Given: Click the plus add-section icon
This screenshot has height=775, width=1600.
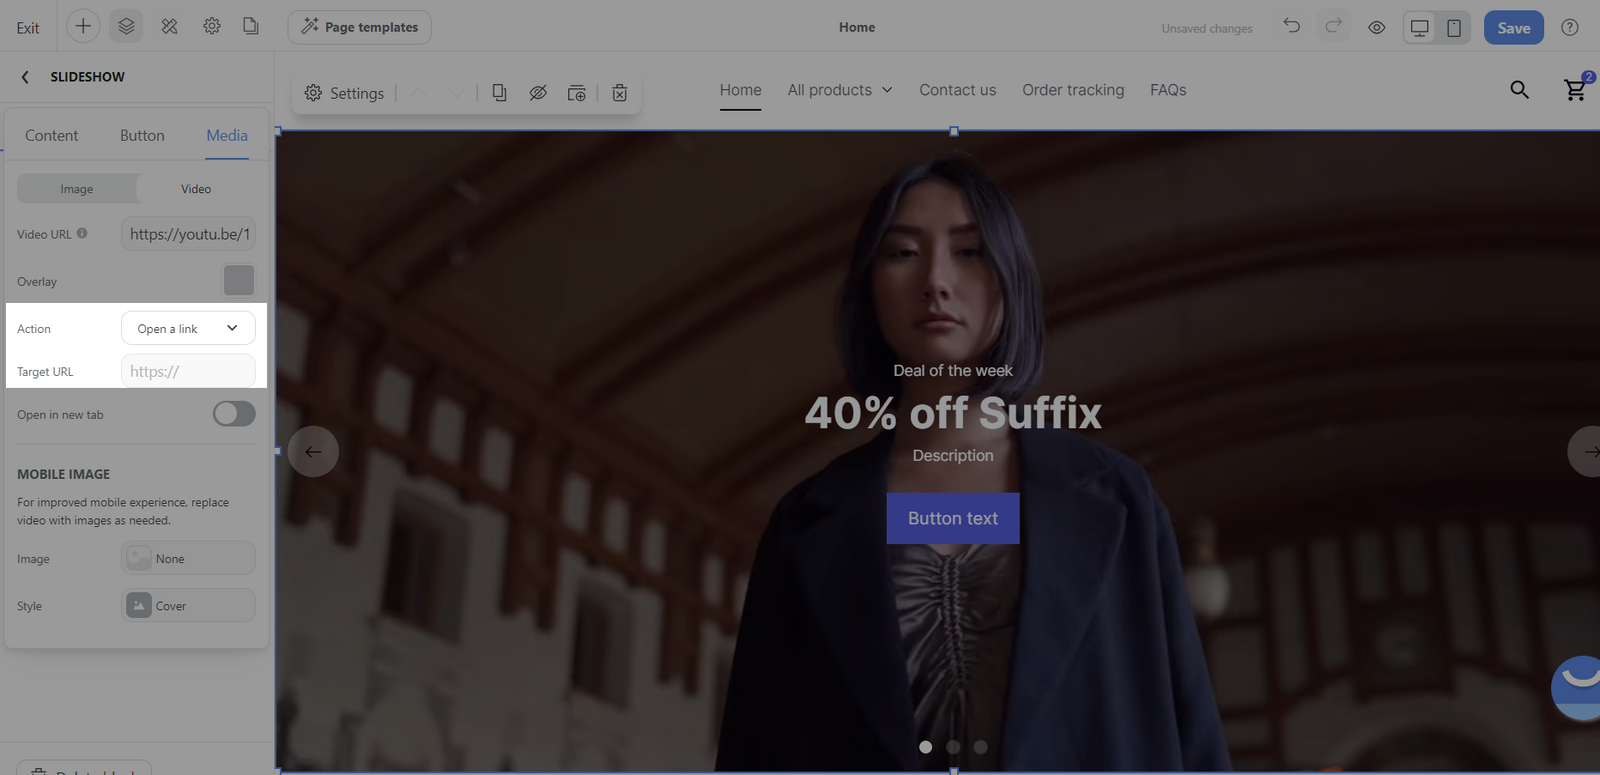Looking at the screenshot, I should point(83,27).
